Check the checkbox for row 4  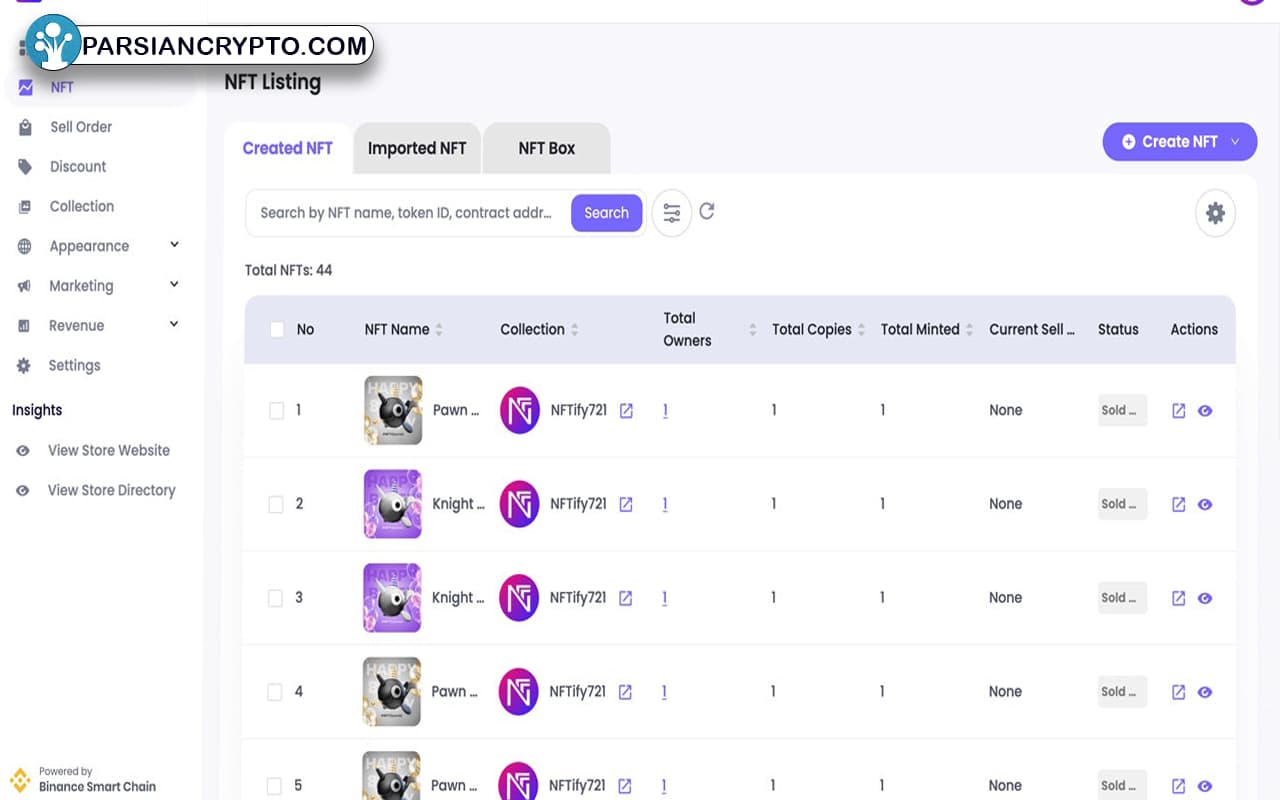point(276,692)
